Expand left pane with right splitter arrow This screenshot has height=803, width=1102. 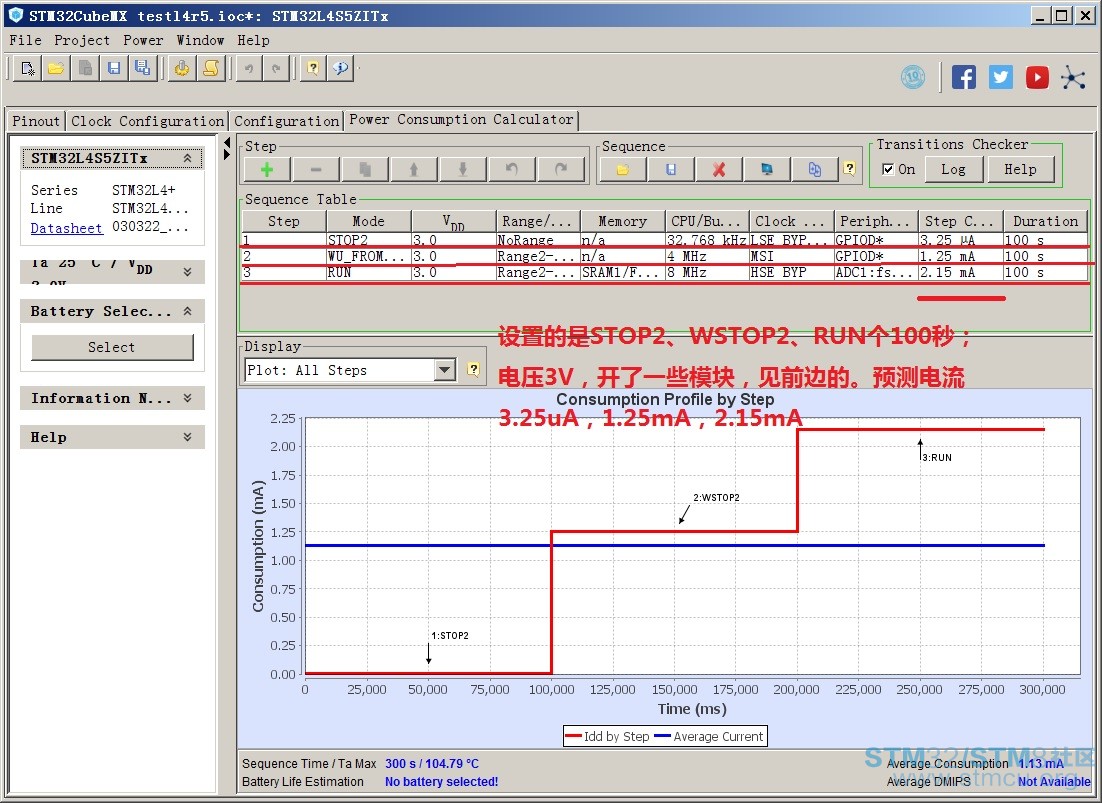[x=226, y=154]
